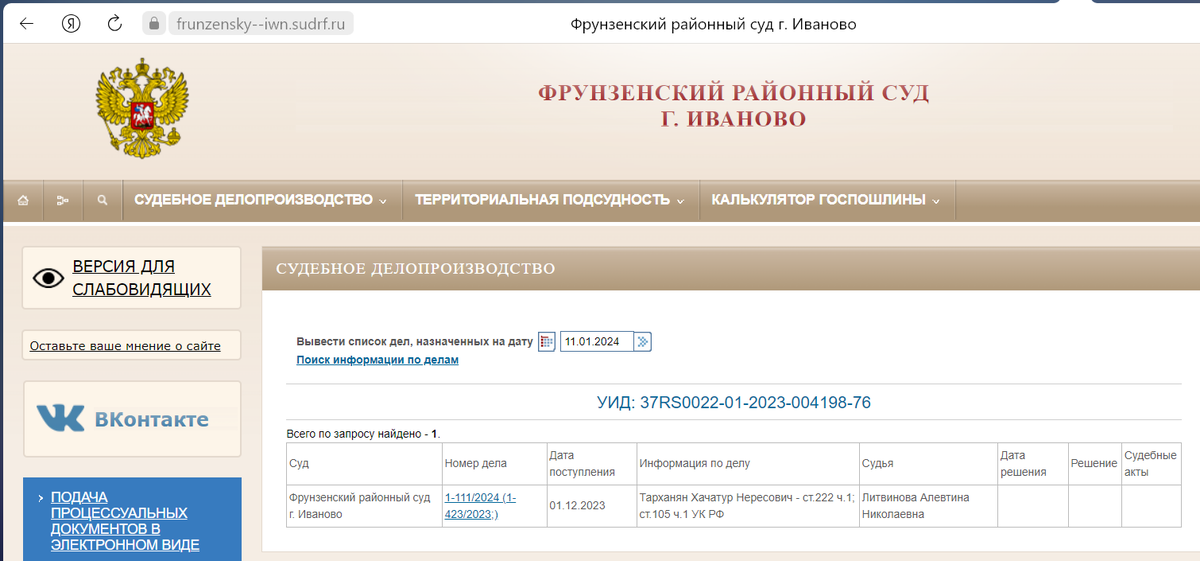
Task: Click the Судебные акты column header
Action: (x=1150, y=464)
